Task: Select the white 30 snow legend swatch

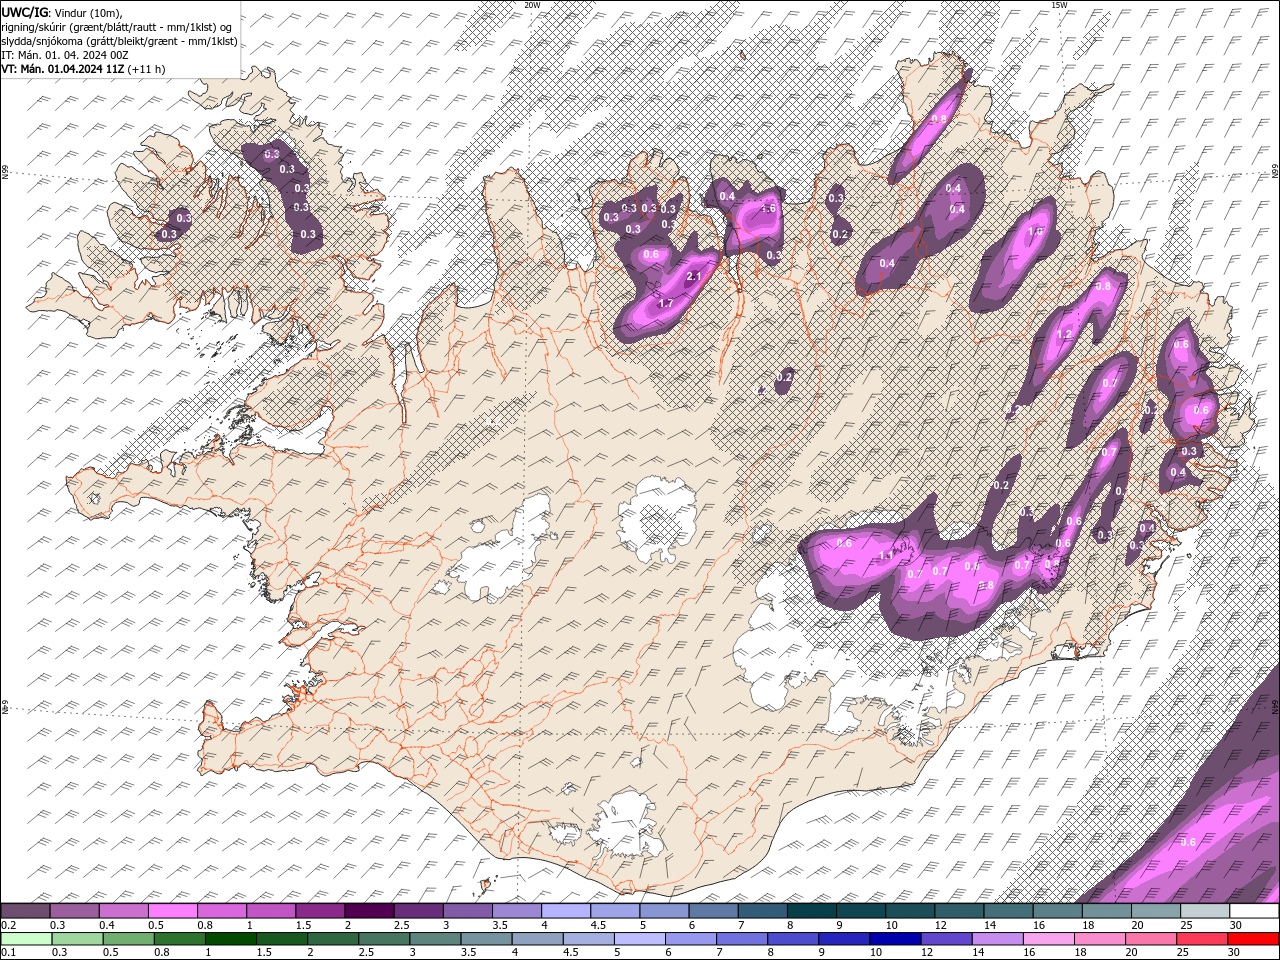Action: point(1253,911)
